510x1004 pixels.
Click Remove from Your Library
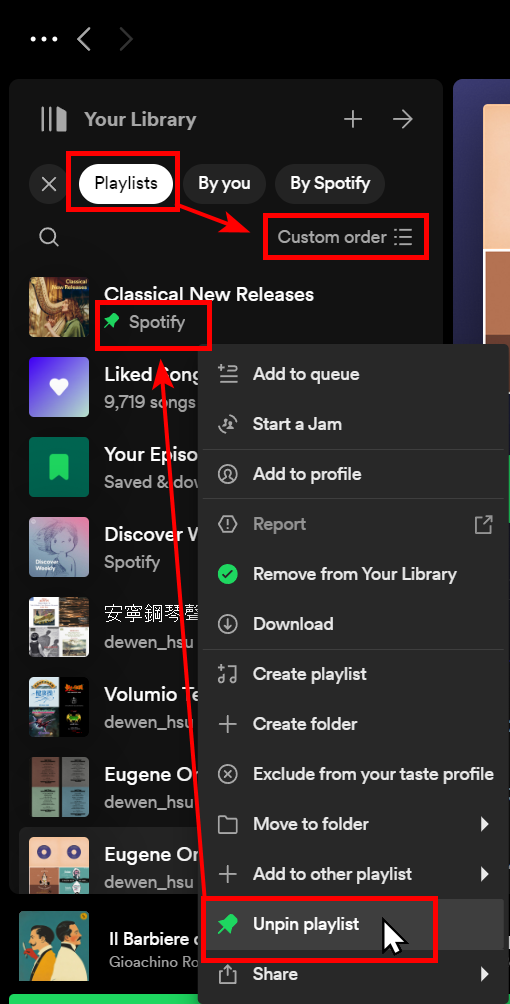(x=354, y=574)
